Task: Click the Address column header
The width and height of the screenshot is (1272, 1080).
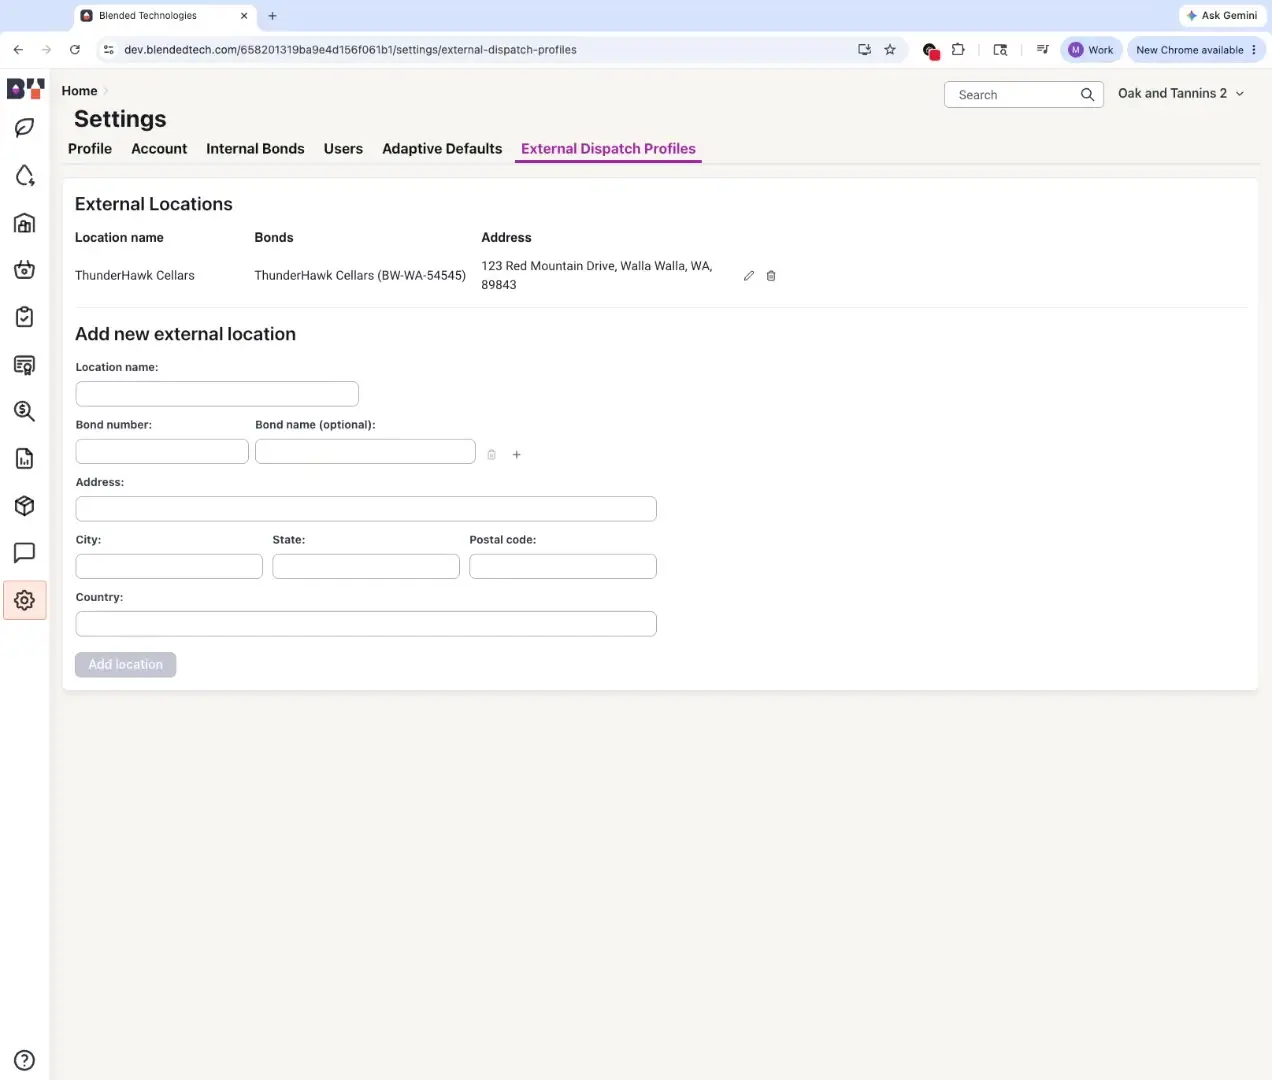Action: (x=506, y=238)
